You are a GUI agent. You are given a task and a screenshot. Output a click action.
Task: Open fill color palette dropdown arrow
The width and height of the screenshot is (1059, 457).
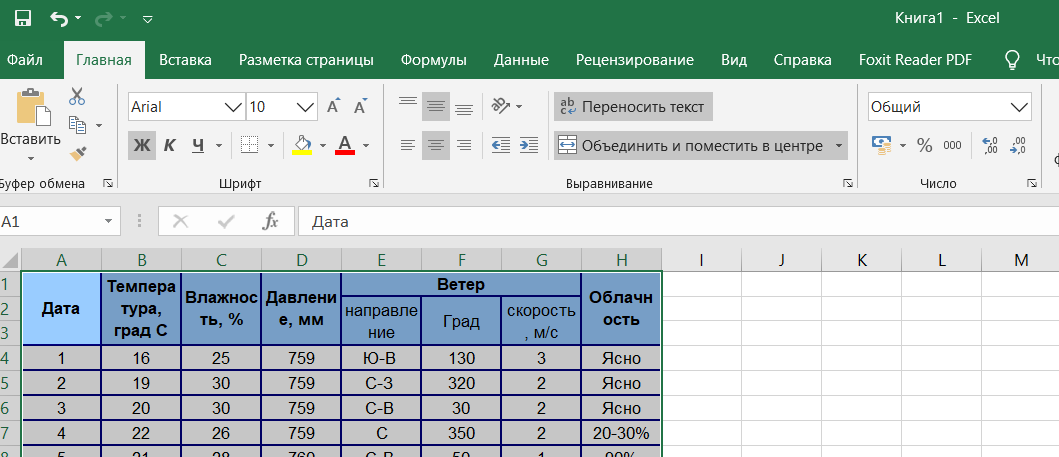pos(323,145)
